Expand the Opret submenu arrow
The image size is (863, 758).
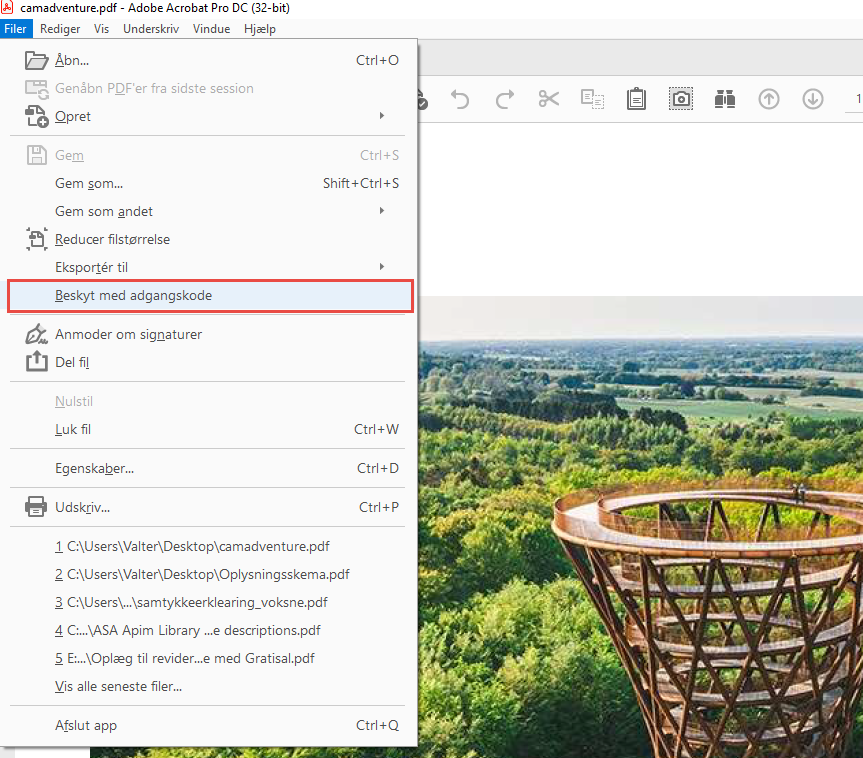coord(381,116)
